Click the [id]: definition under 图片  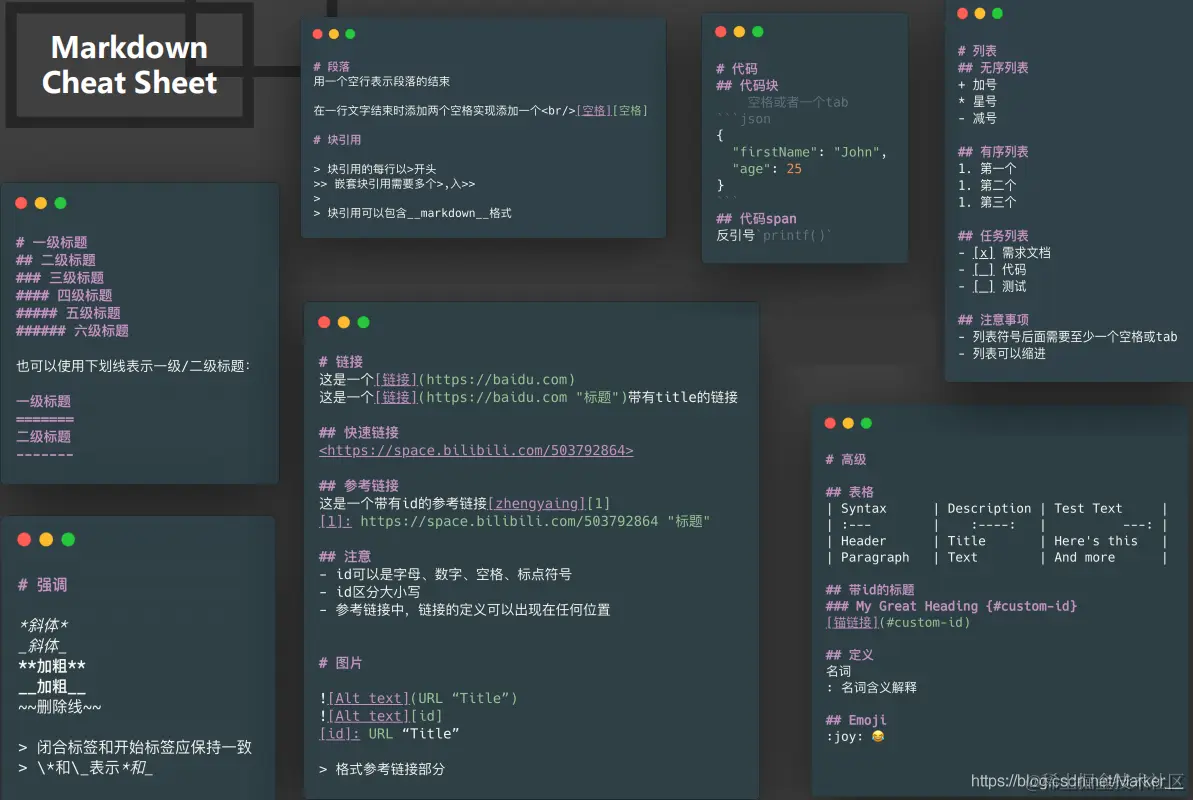coord(339,733)
